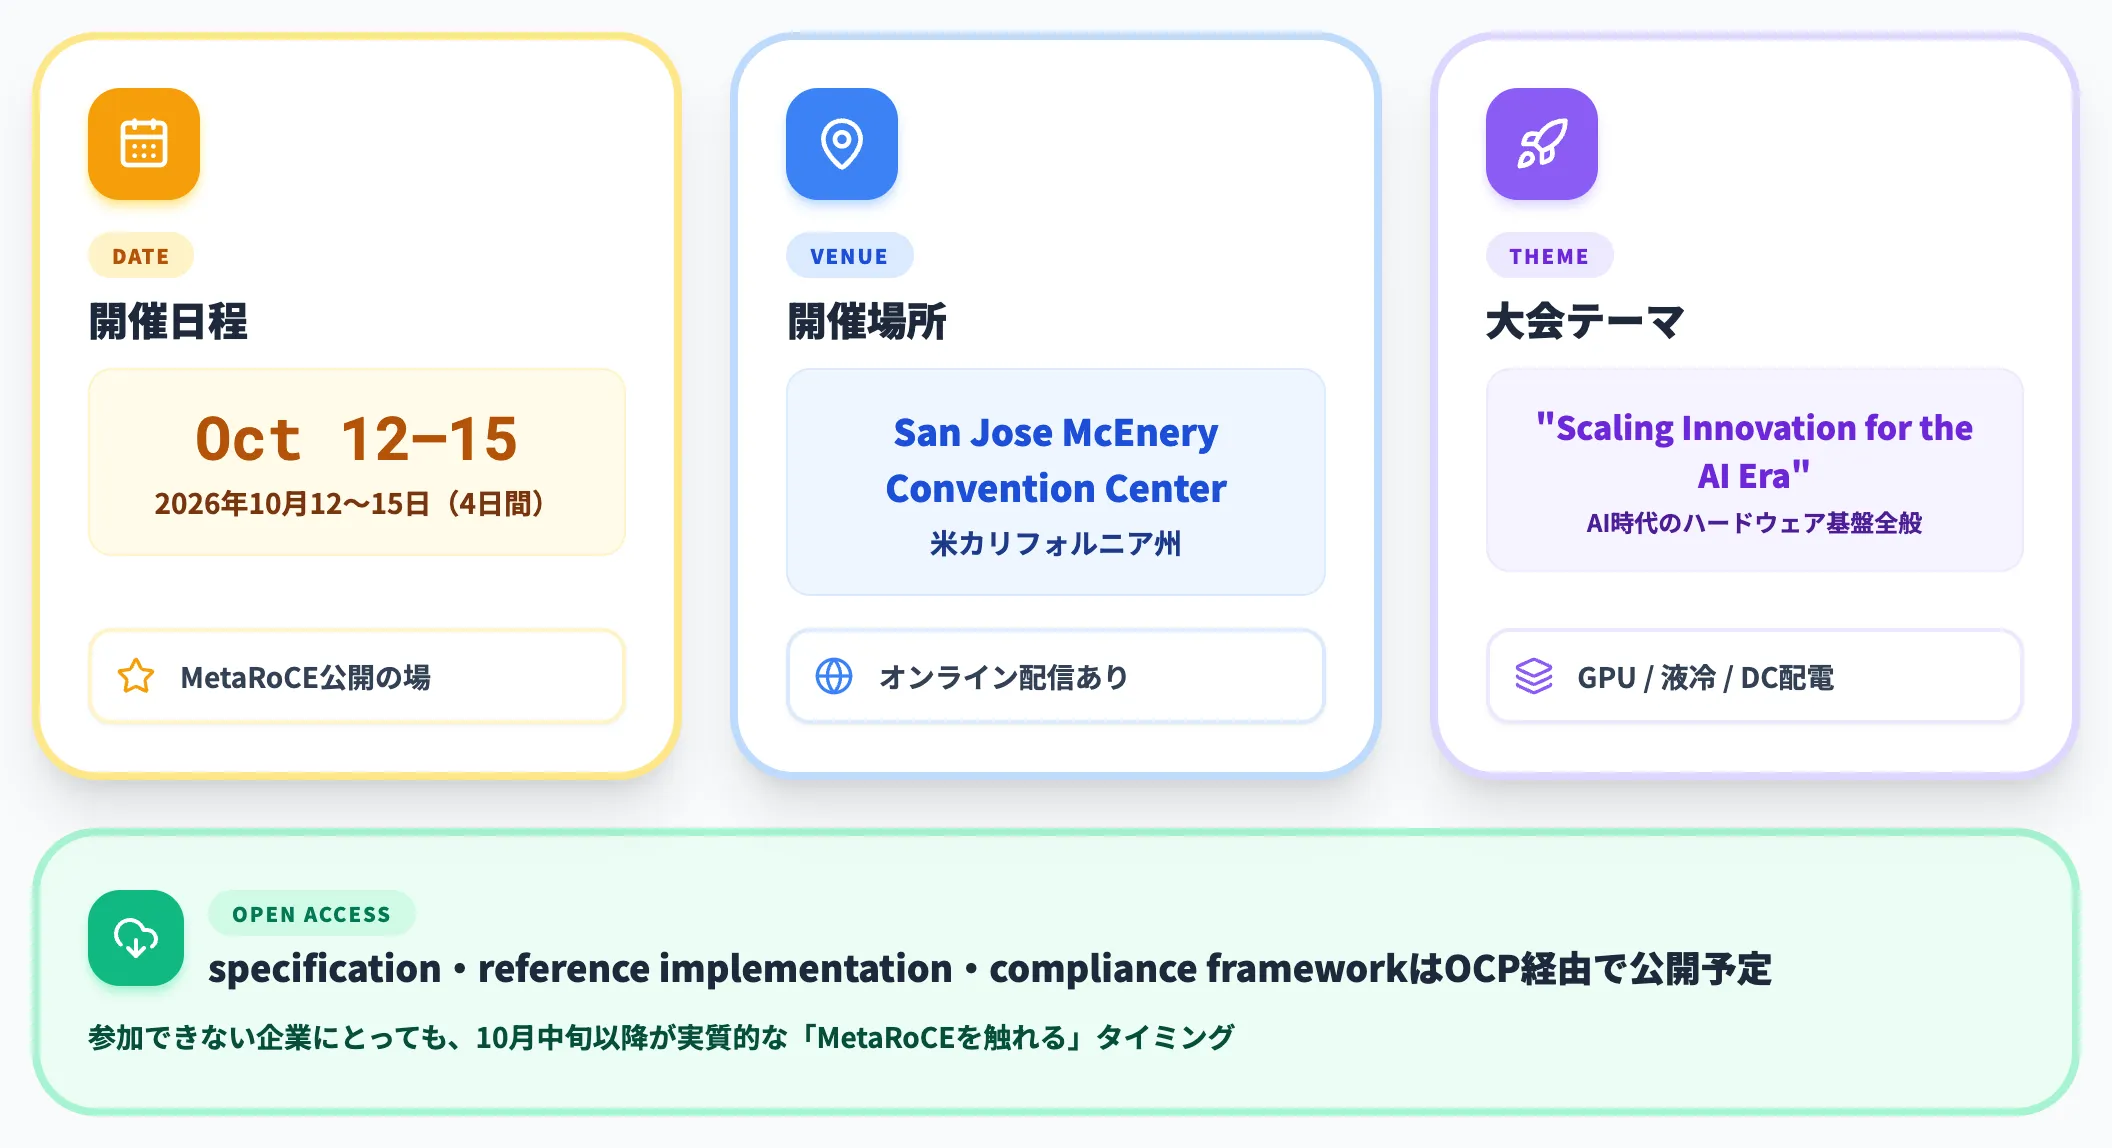Click the オンライン配信あり label
The height and width of the screenshot is (1148, 2112).
[1004, 677]
